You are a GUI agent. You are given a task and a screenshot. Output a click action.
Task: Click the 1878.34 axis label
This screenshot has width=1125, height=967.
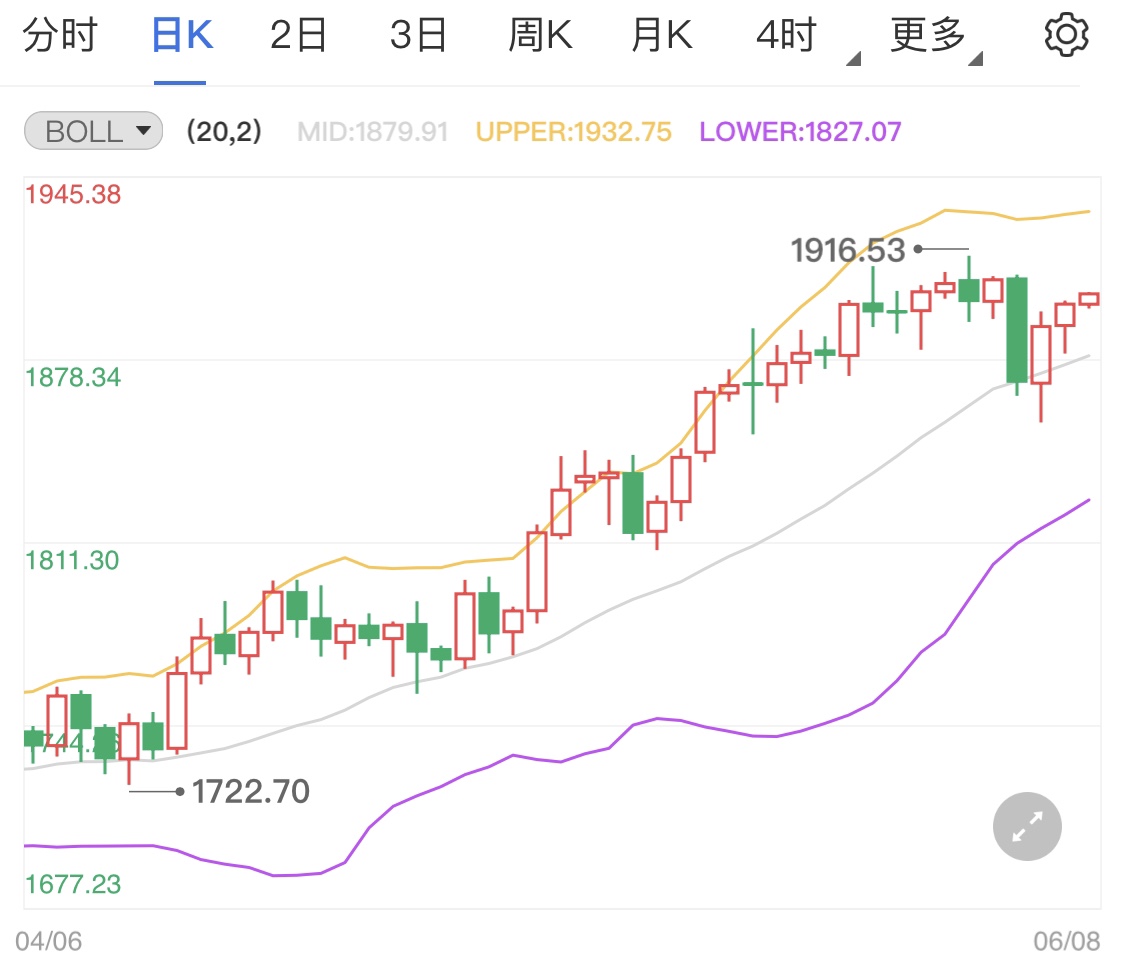73,377
